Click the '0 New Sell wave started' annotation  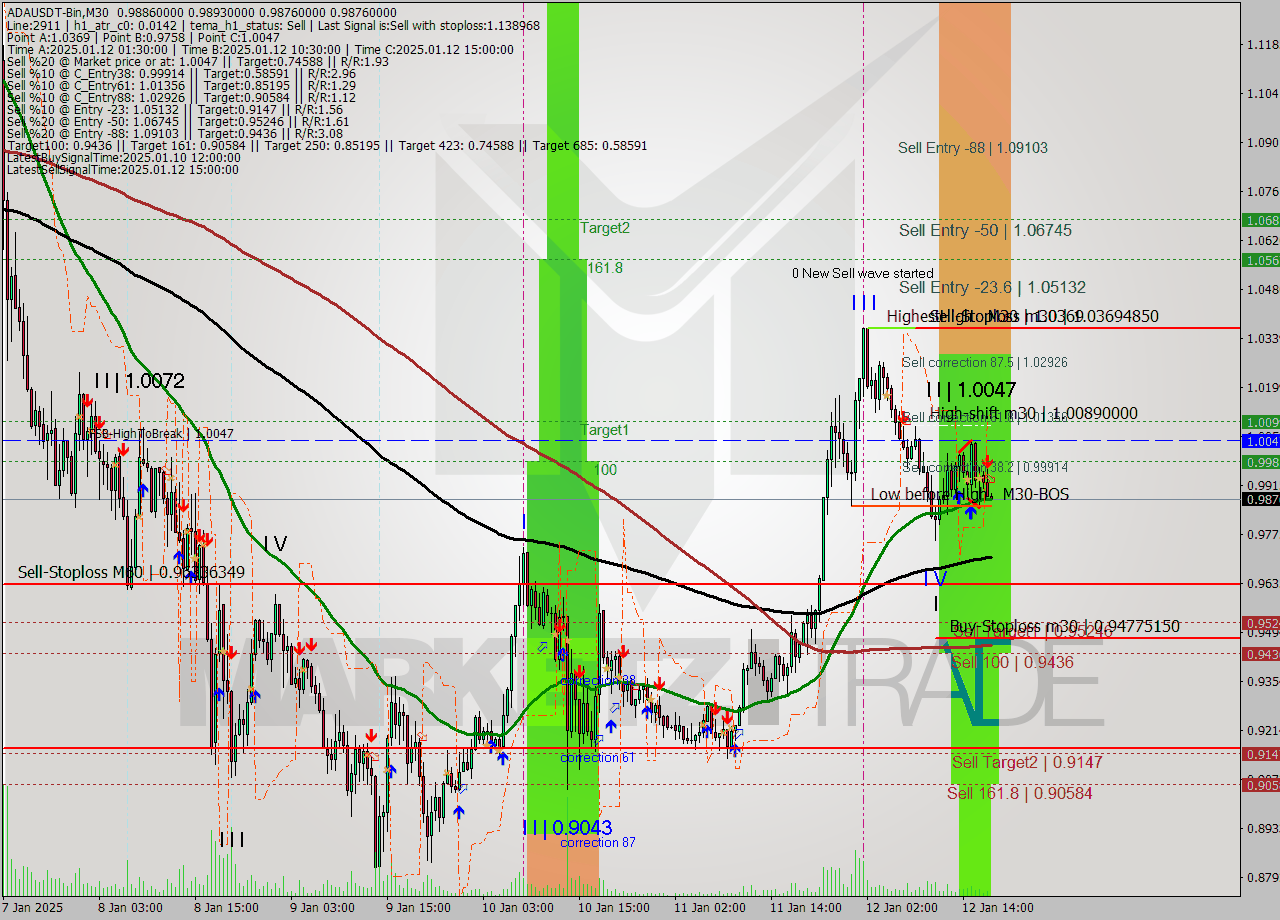coord(863,273)
